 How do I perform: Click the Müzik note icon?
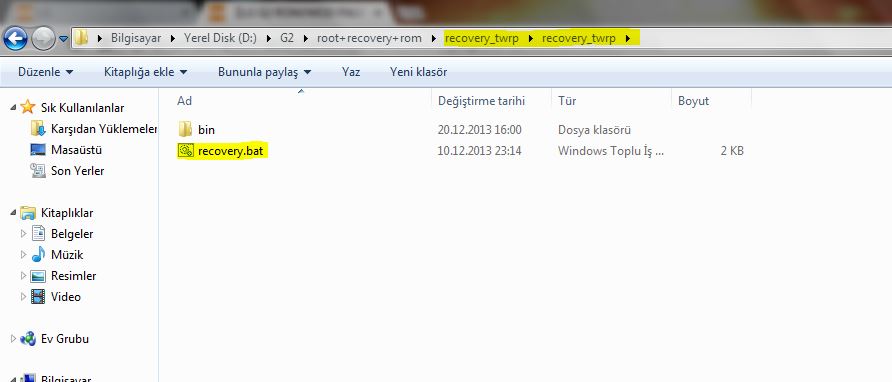[x=38, y=254]
